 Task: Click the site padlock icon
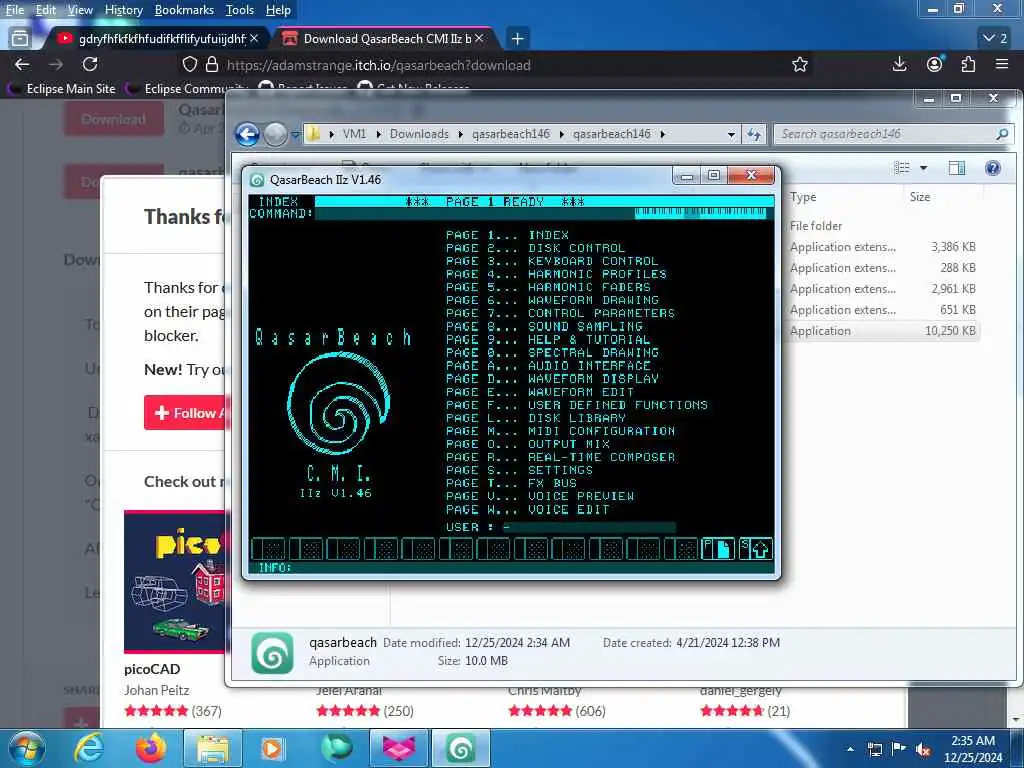coord(212,65)
